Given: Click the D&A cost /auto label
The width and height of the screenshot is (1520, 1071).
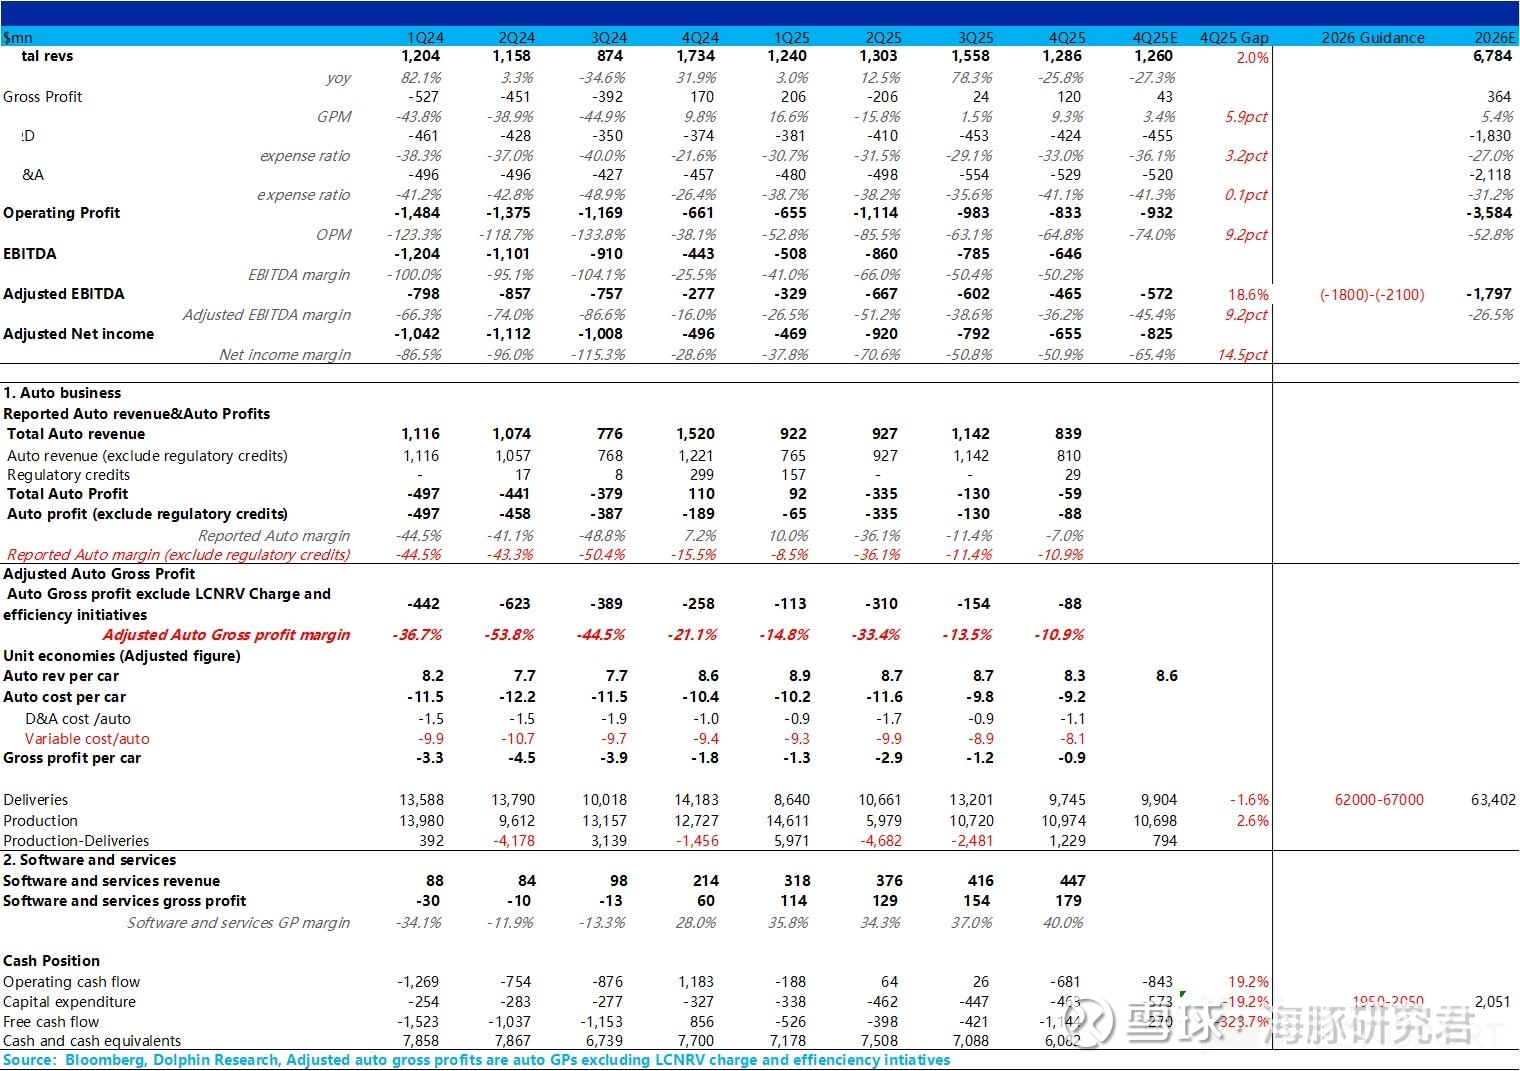Looking at the screenshot, I should click(78, 719).
